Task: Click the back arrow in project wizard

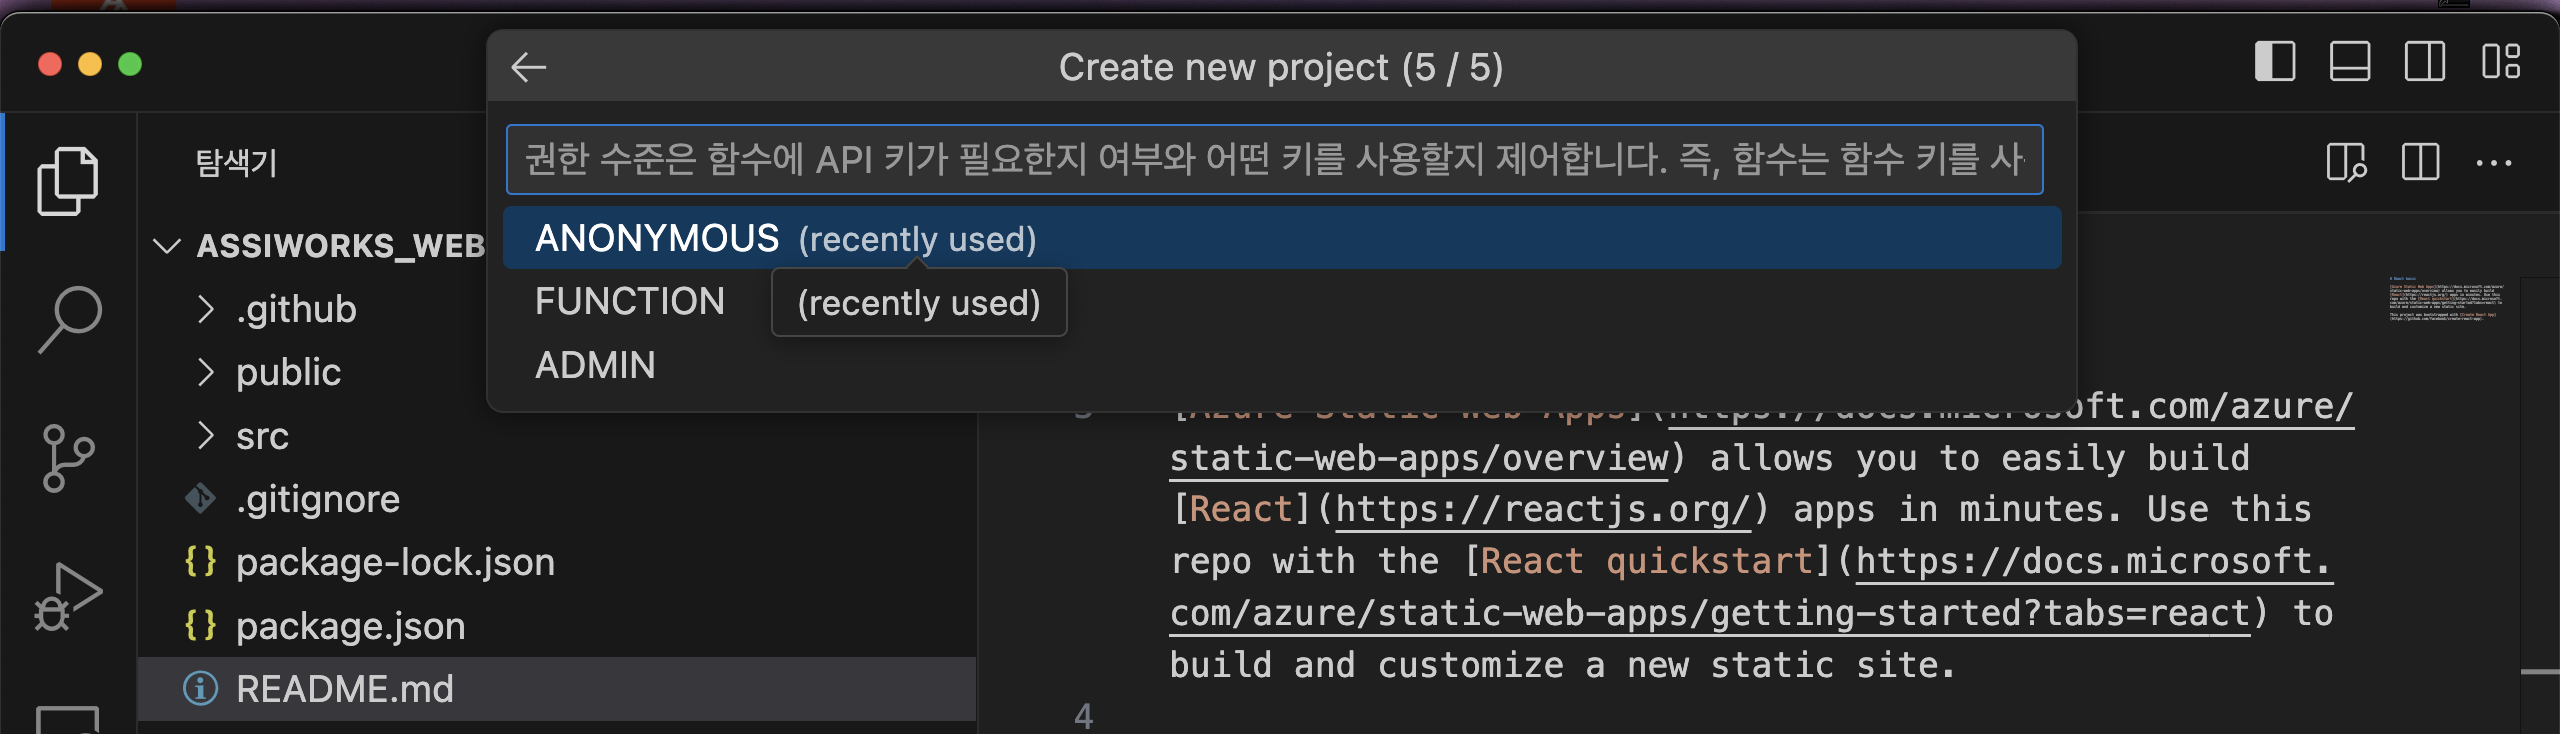Action: pyautogui.click(x=528, y=68)
